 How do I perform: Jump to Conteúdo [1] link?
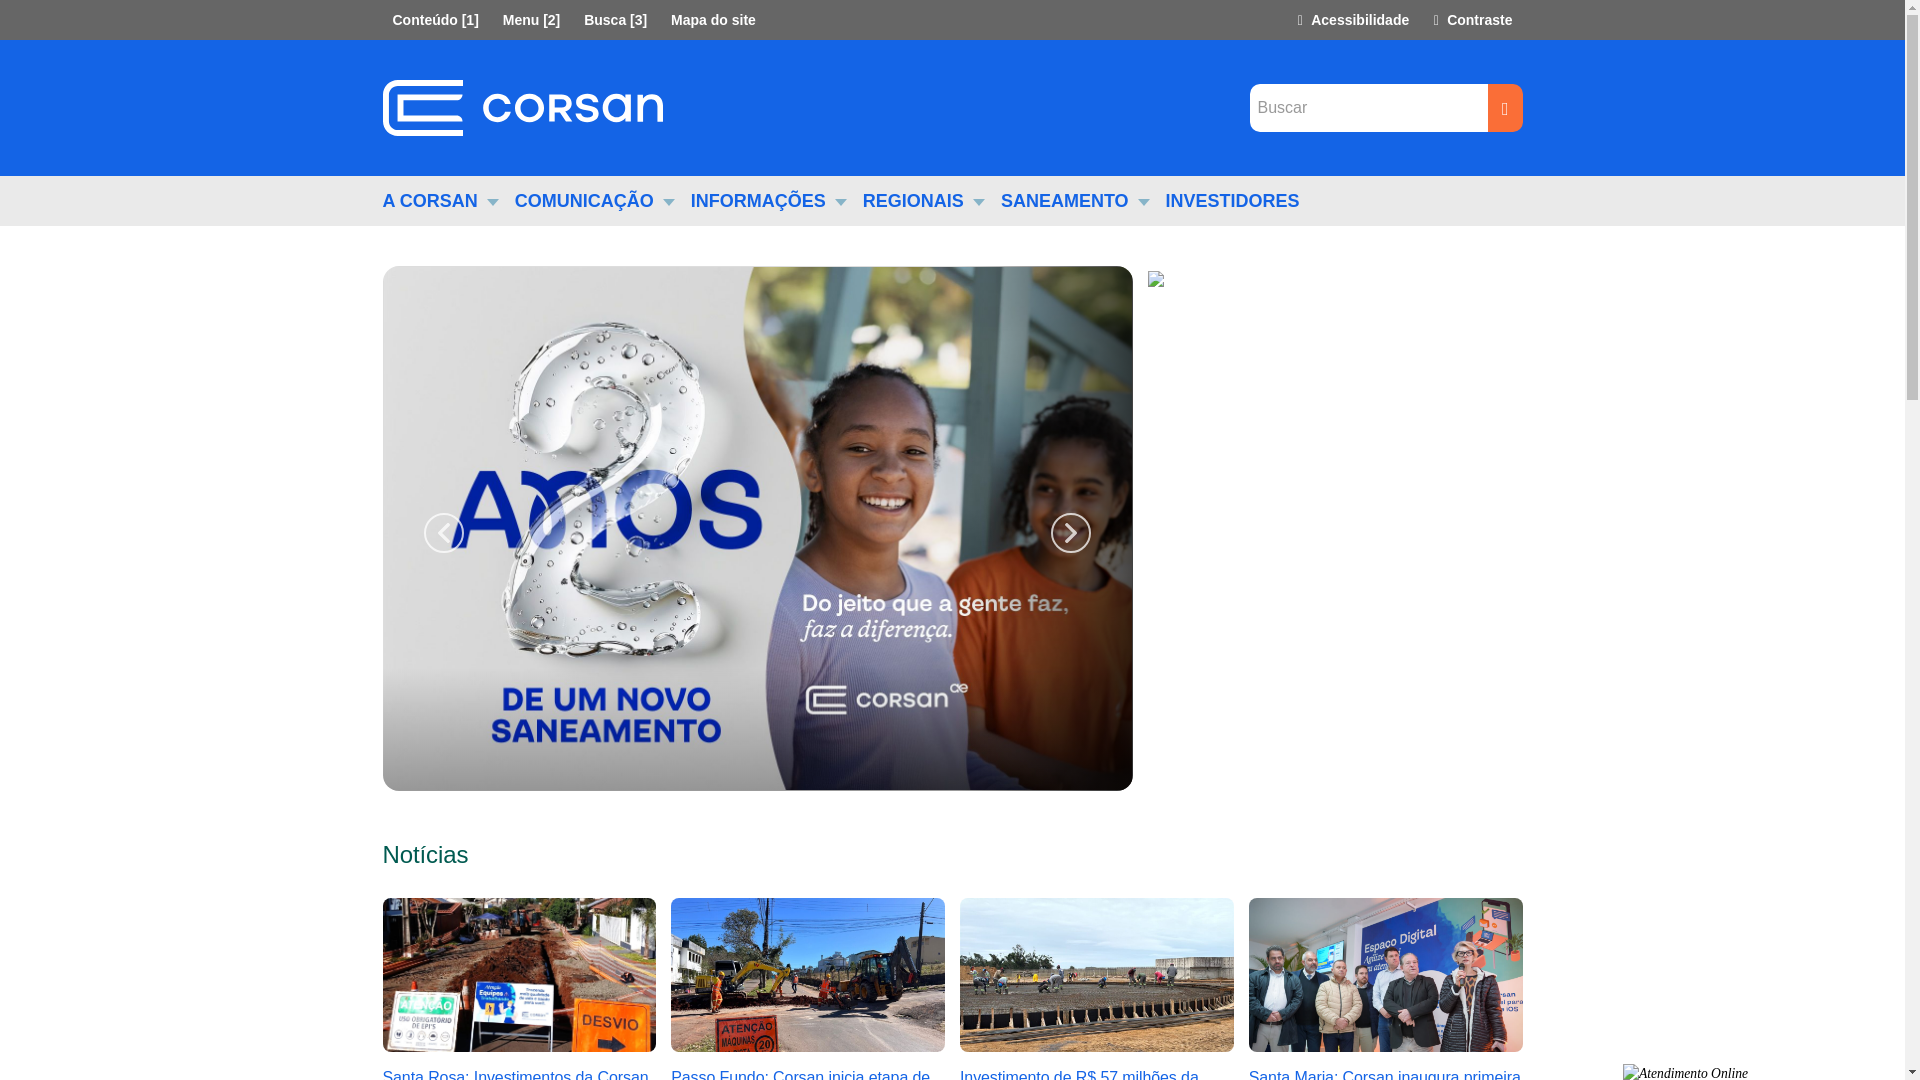coord(435,20)
